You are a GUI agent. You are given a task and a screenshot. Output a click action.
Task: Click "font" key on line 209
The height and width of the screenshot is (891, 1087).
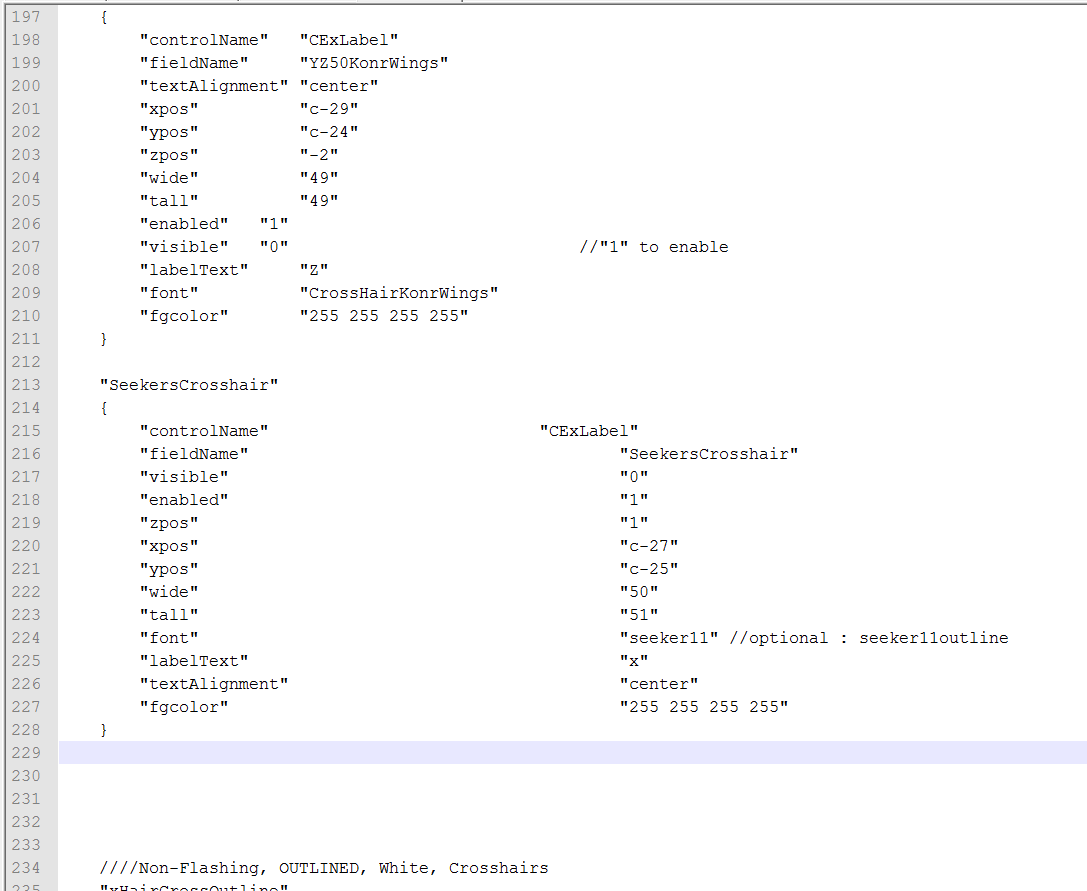(x=169, y=293)
